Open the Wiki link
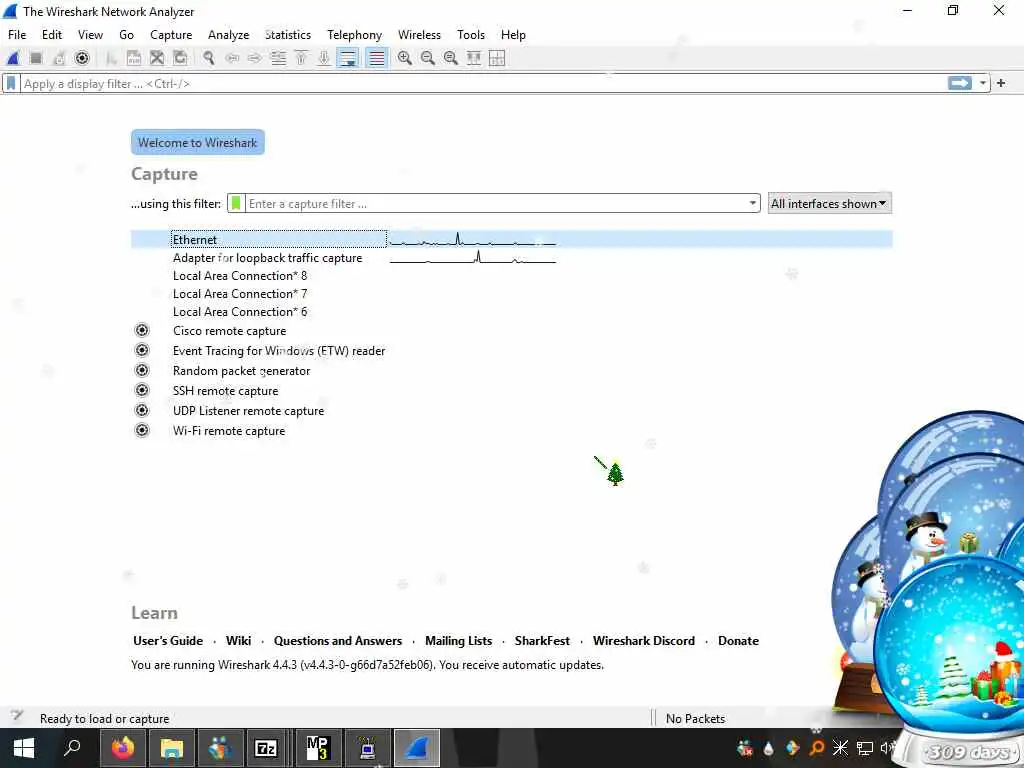 pyautogui.click(x=238, y=641)
